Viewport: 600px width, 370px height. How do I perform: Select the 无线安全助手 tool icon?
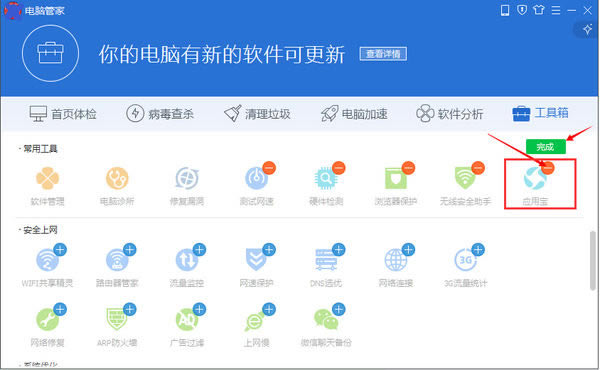click(x=465, y=178)
